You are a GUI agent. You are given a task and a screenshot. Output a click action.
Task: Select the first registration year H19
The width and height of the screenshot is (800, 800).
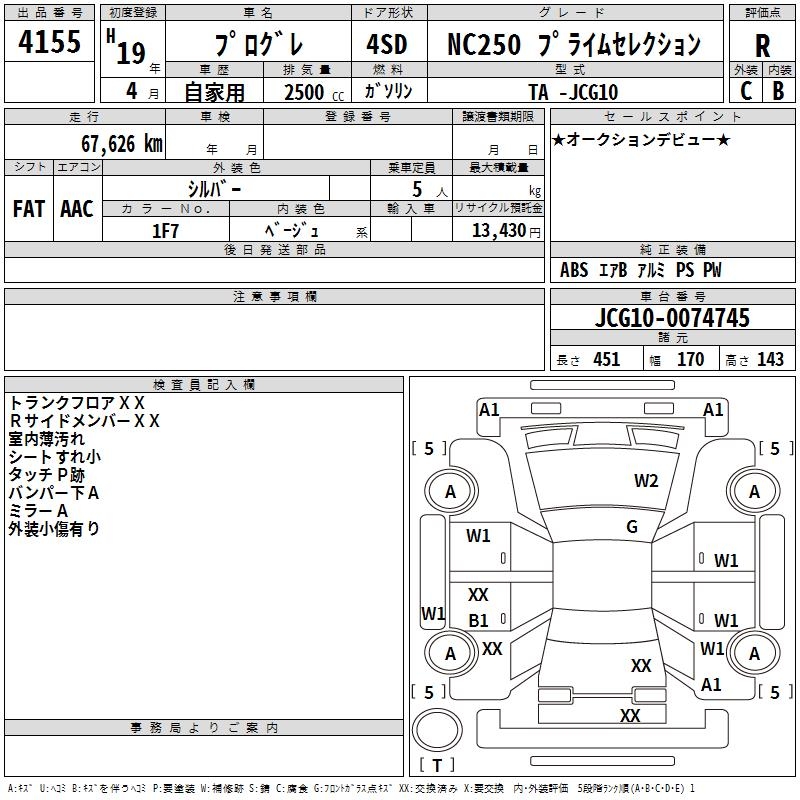tap(127, 47)
